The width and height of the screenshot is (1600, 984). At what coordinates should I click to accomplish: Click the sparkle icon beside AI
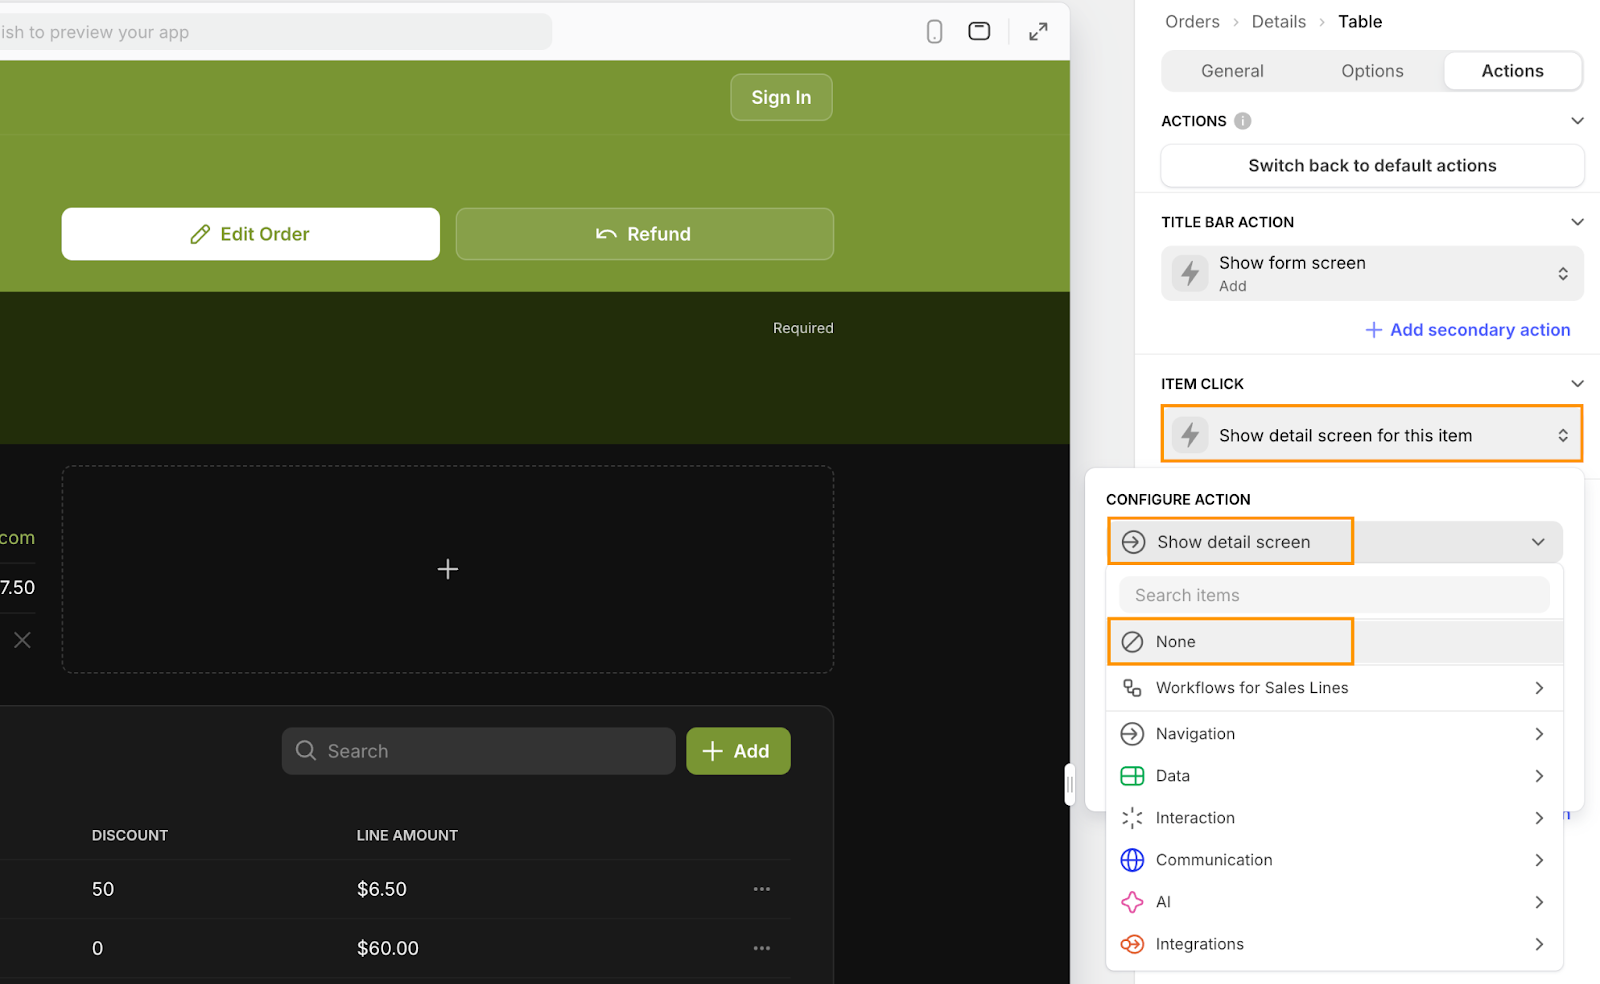[x=1132, y=902]
